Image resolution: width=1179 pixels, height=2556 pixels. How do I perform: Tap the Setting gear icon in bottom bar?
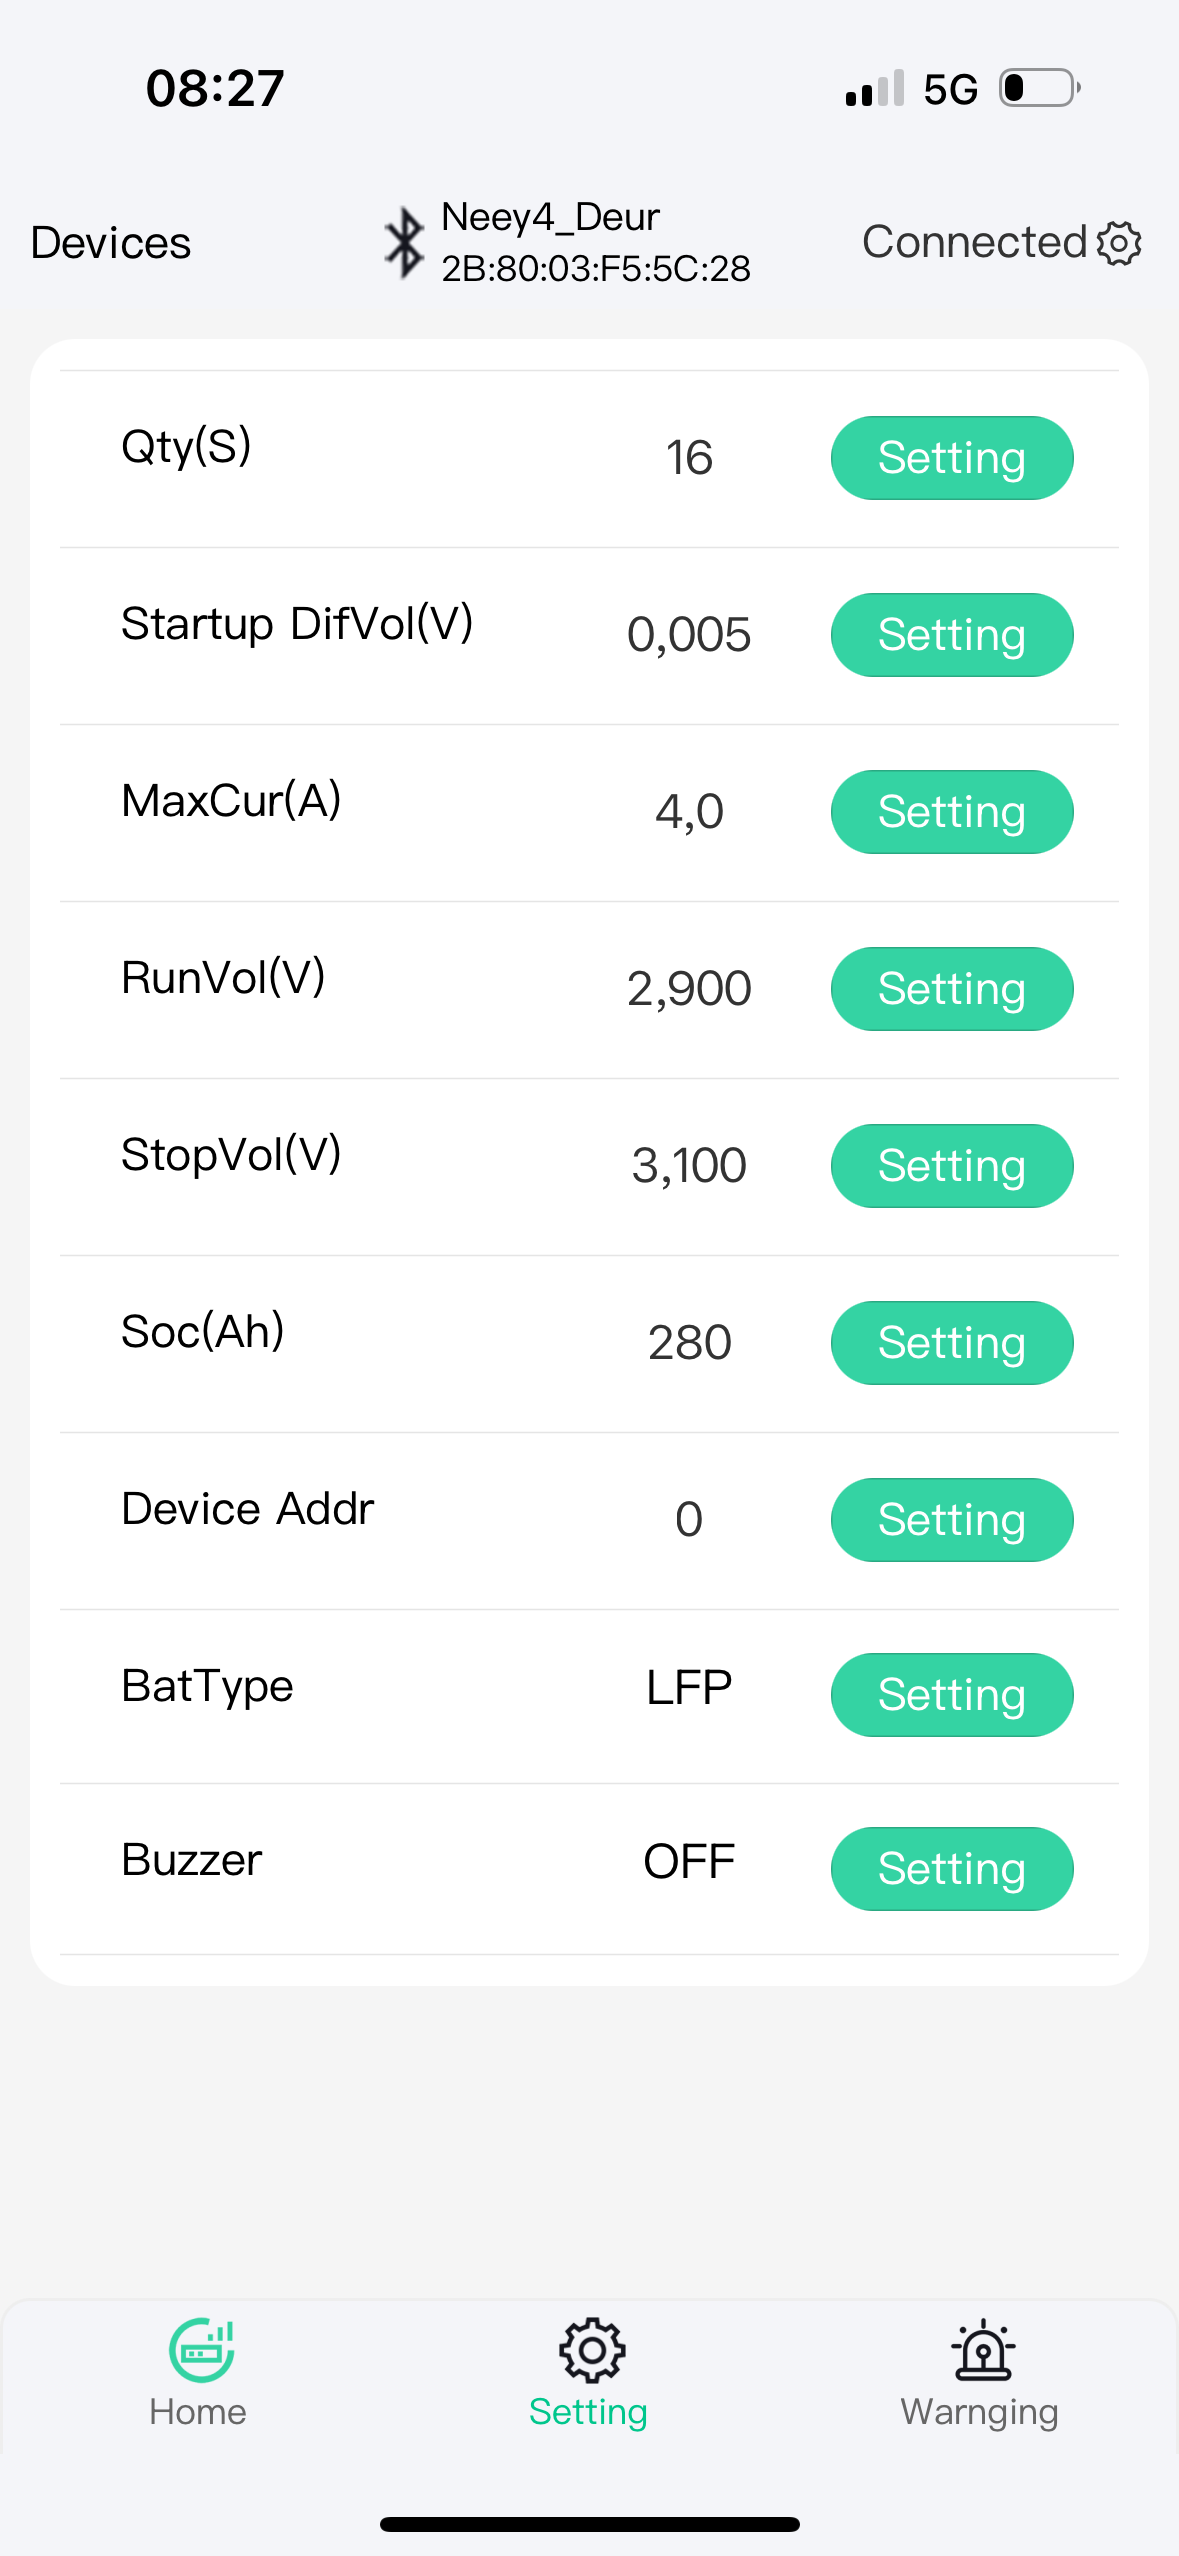pyautogui.click(x=591, y=2349)
